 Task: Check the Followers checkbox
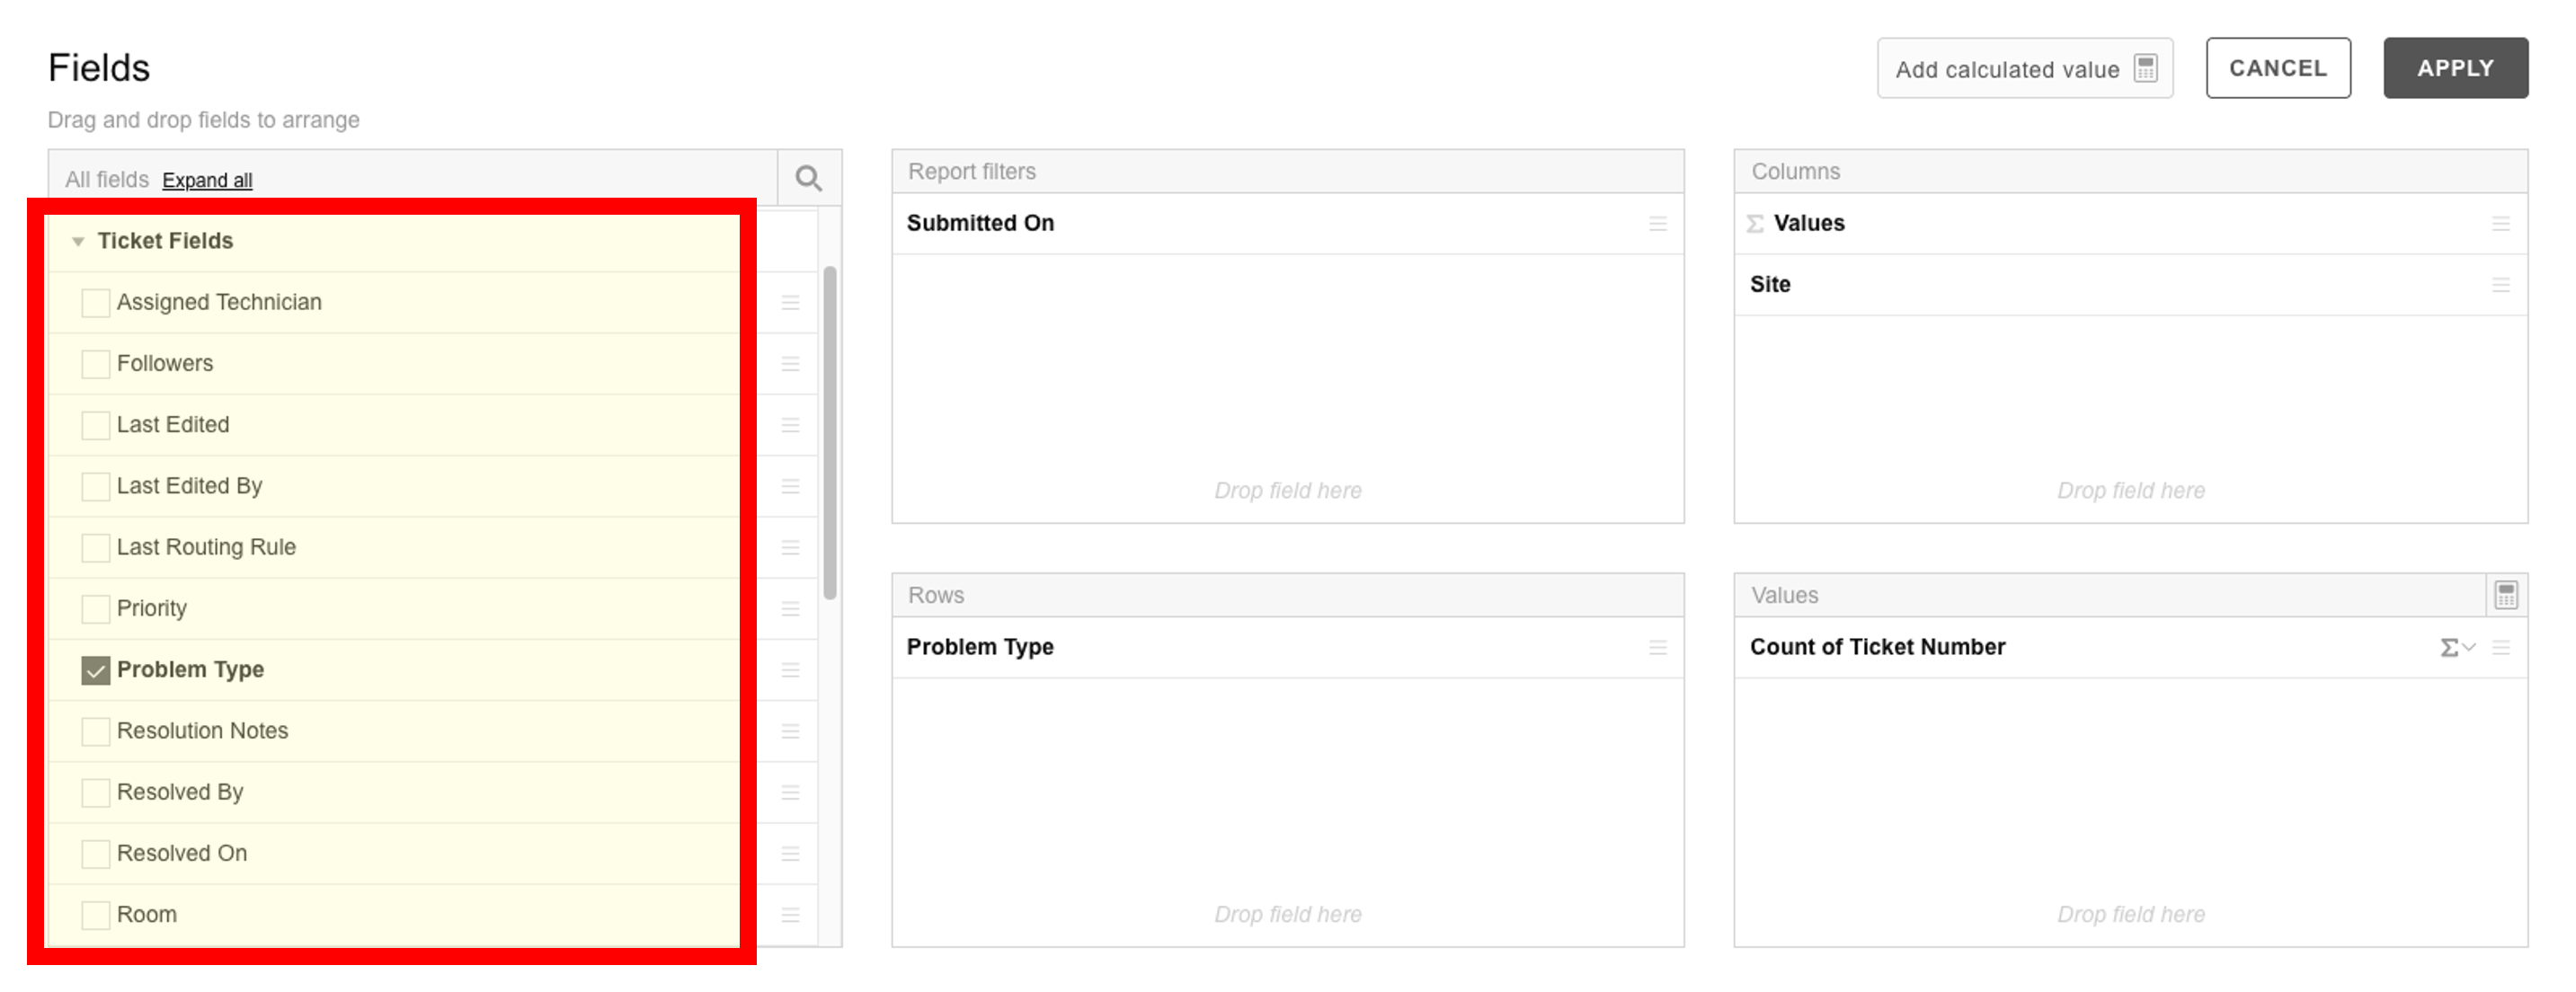(96, 364)
